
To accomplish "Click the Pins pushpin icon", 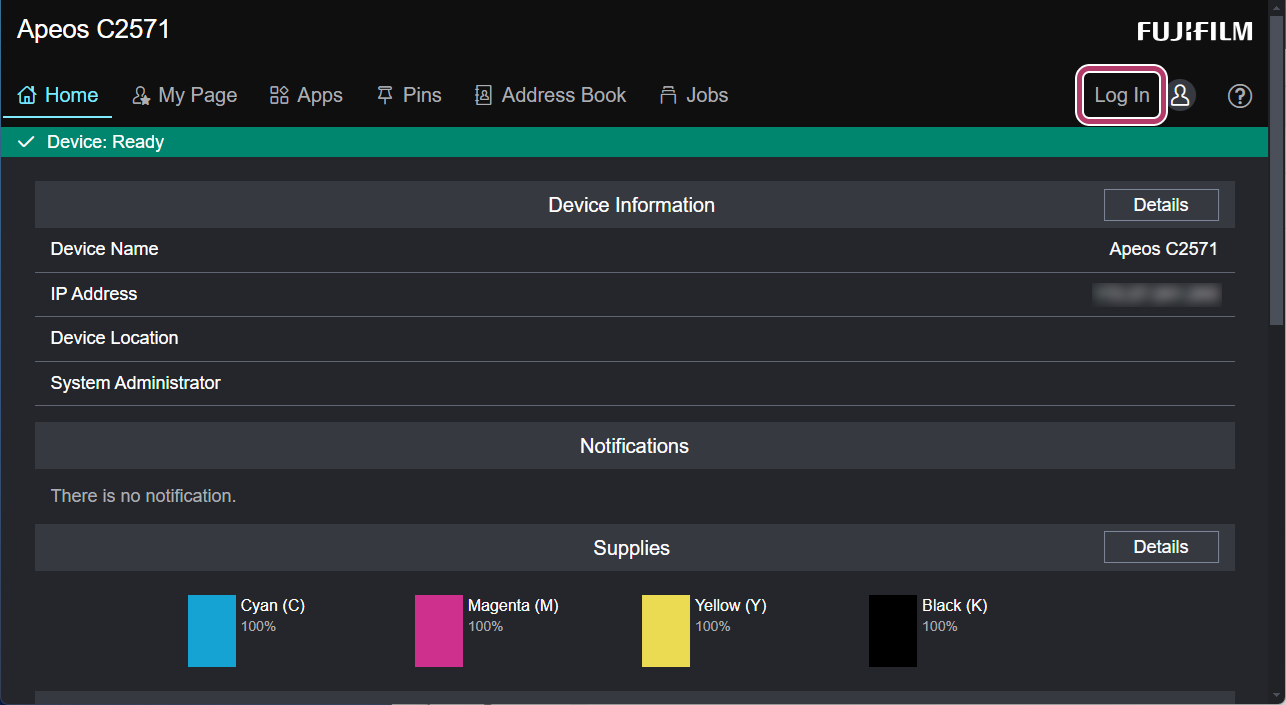I will coord(385,95).
